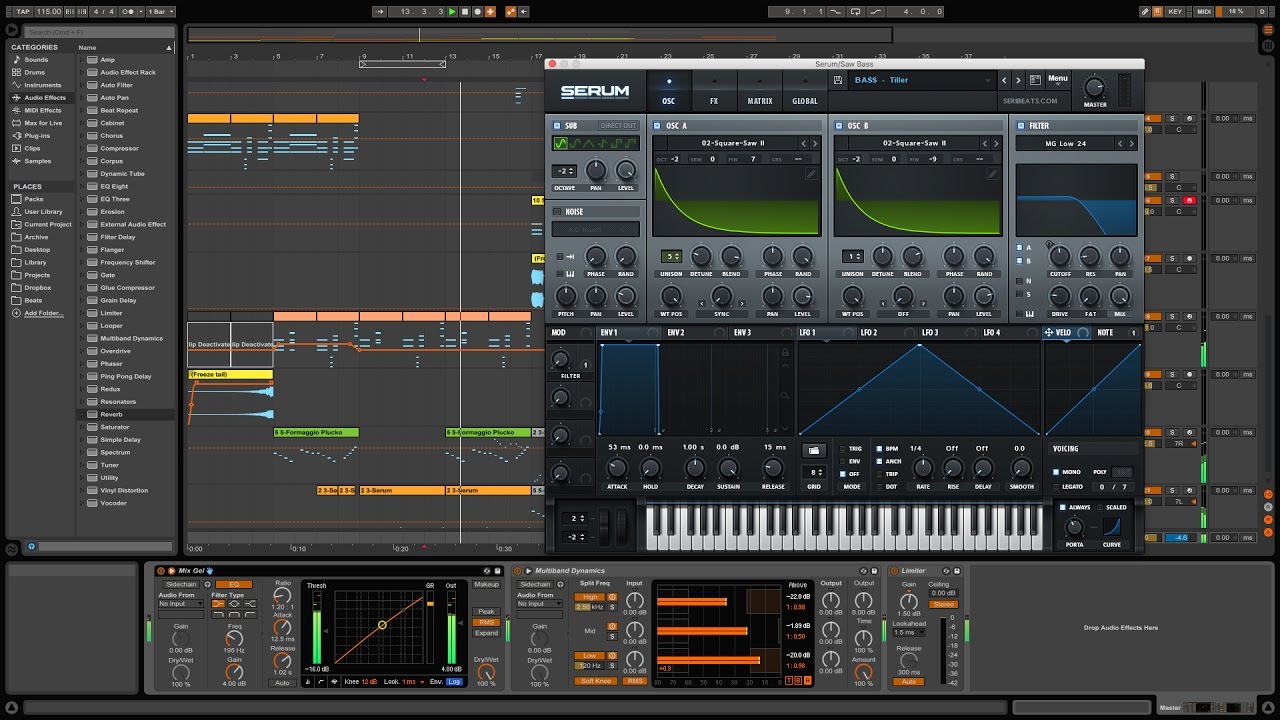Click Mix Gel Makeup button
This screenshot has width=1280, height=720.
(x=486, y=585)
